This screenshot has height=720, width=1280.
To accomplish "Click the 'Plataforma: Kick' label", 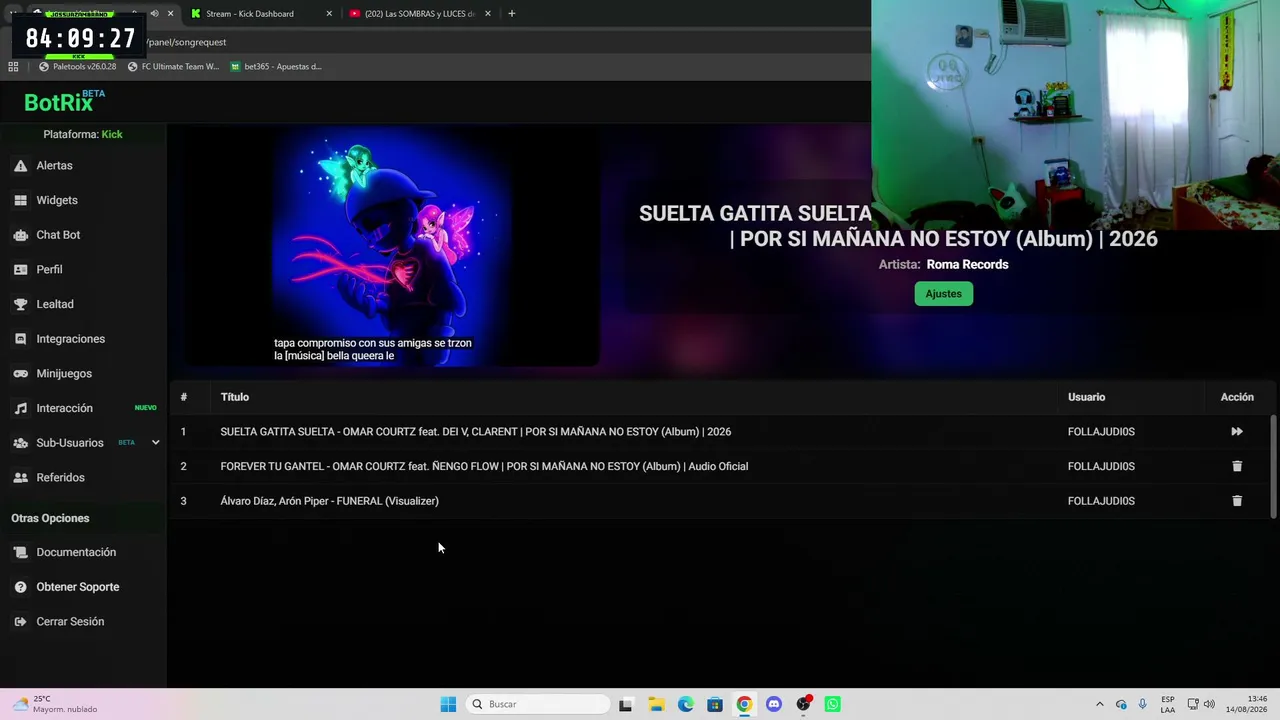I will (x=83, y=134).
